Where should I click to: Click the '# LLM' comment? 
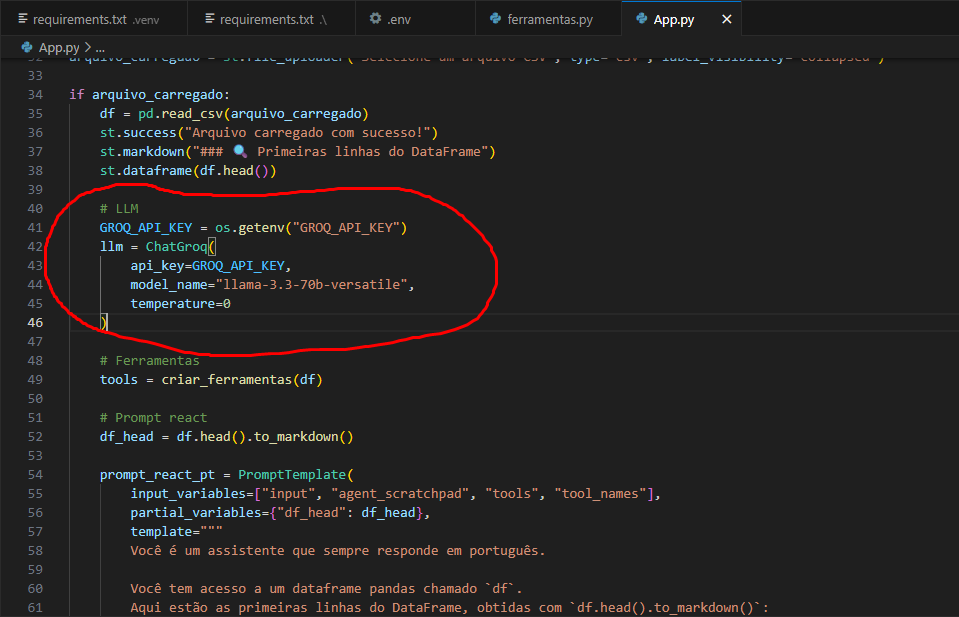click(x=119, y=209)
